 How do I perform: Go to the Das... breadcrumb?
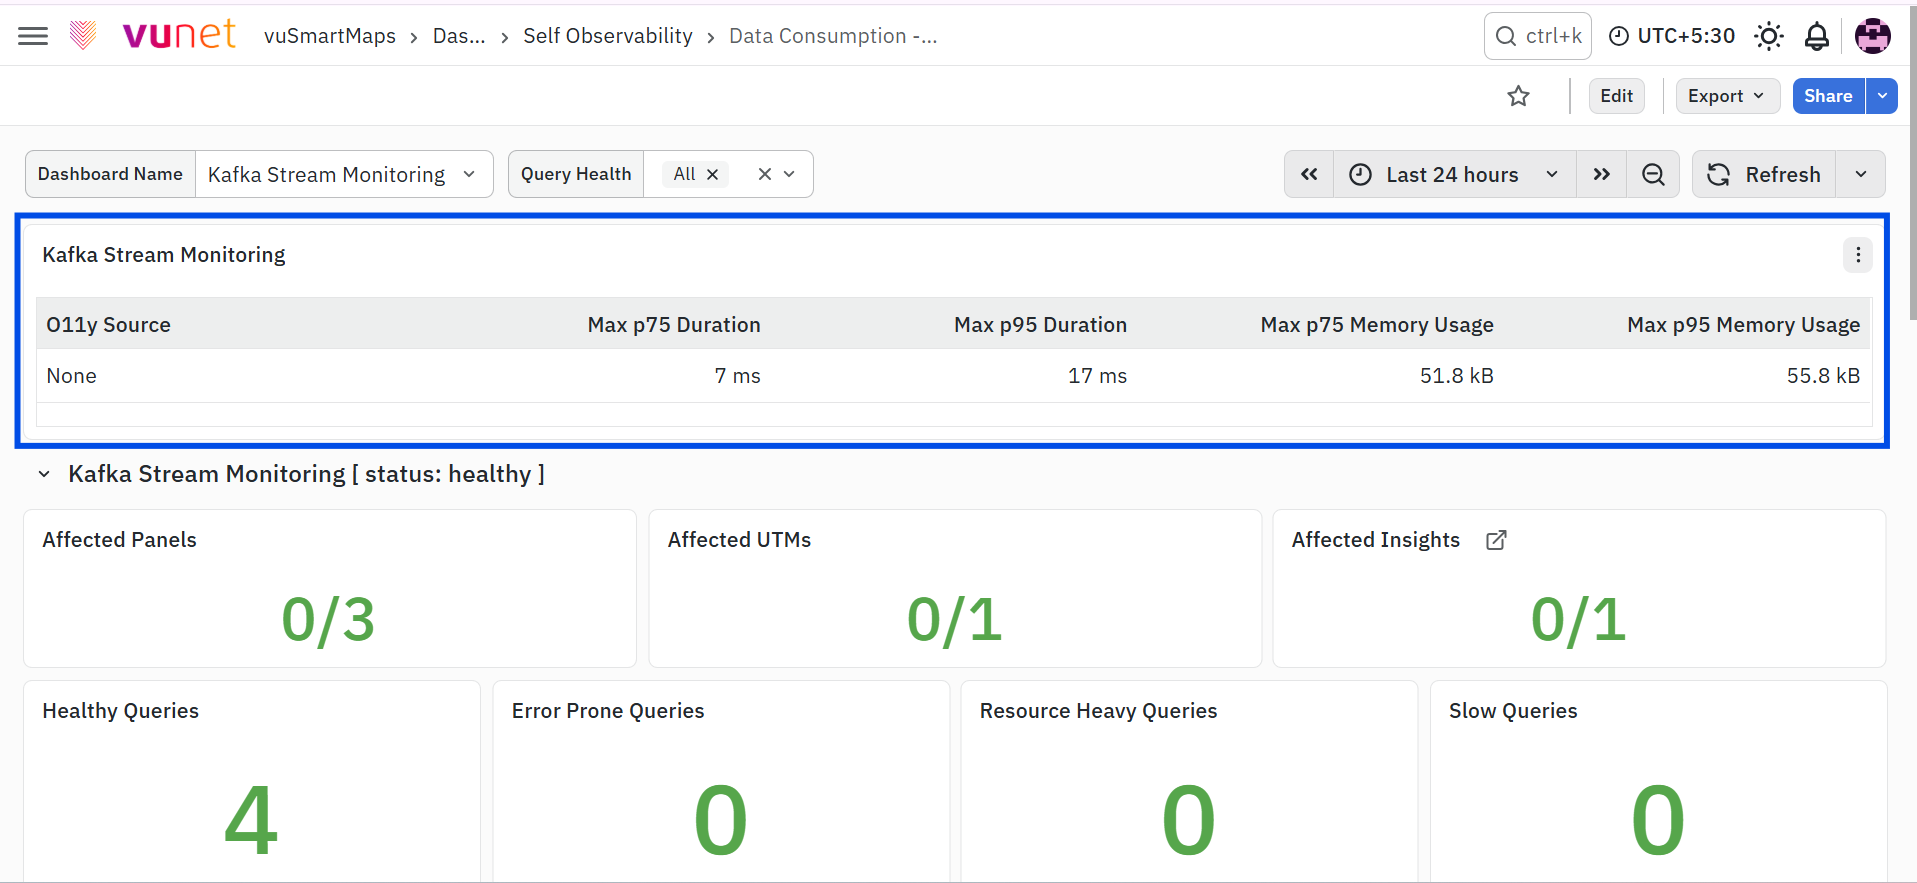pos(459,36)
